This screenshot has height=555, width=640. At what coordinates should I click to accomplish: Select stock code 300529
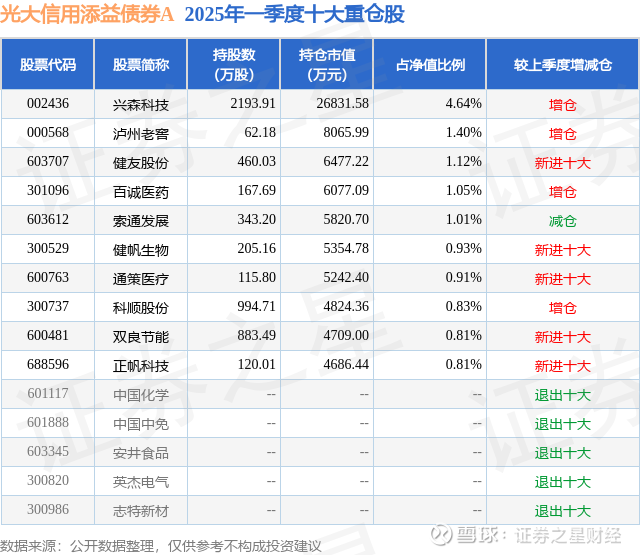48,249
